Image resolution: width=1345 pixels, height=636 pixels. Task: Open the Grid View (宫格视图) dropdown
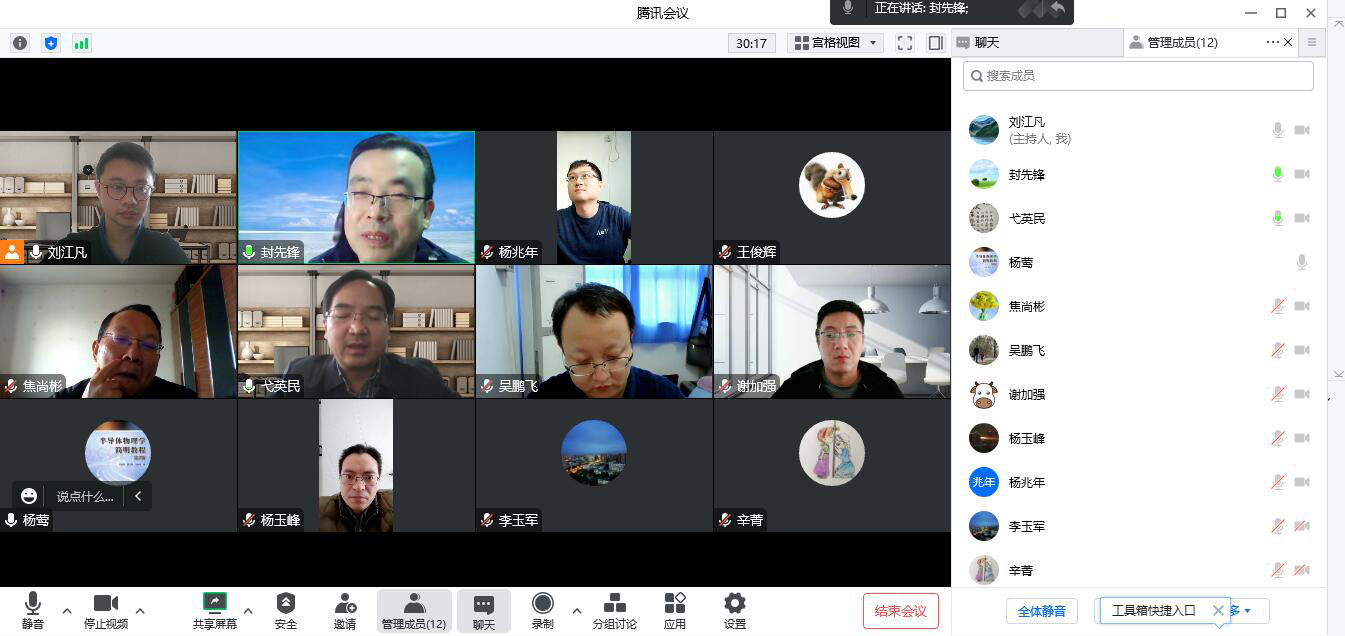coord(835,43)
